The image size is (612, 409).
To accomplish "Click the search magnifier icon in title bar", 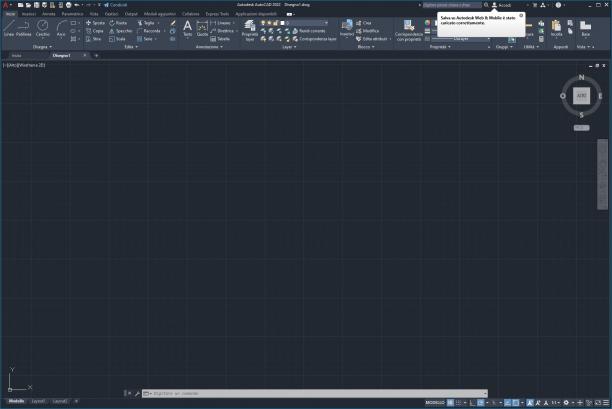I will click(486, 5).
